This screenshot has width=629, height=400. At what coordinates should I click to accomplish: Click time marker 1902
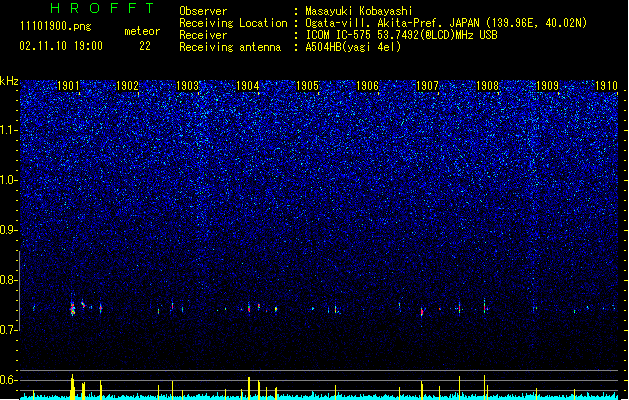[x=128, y=85]
